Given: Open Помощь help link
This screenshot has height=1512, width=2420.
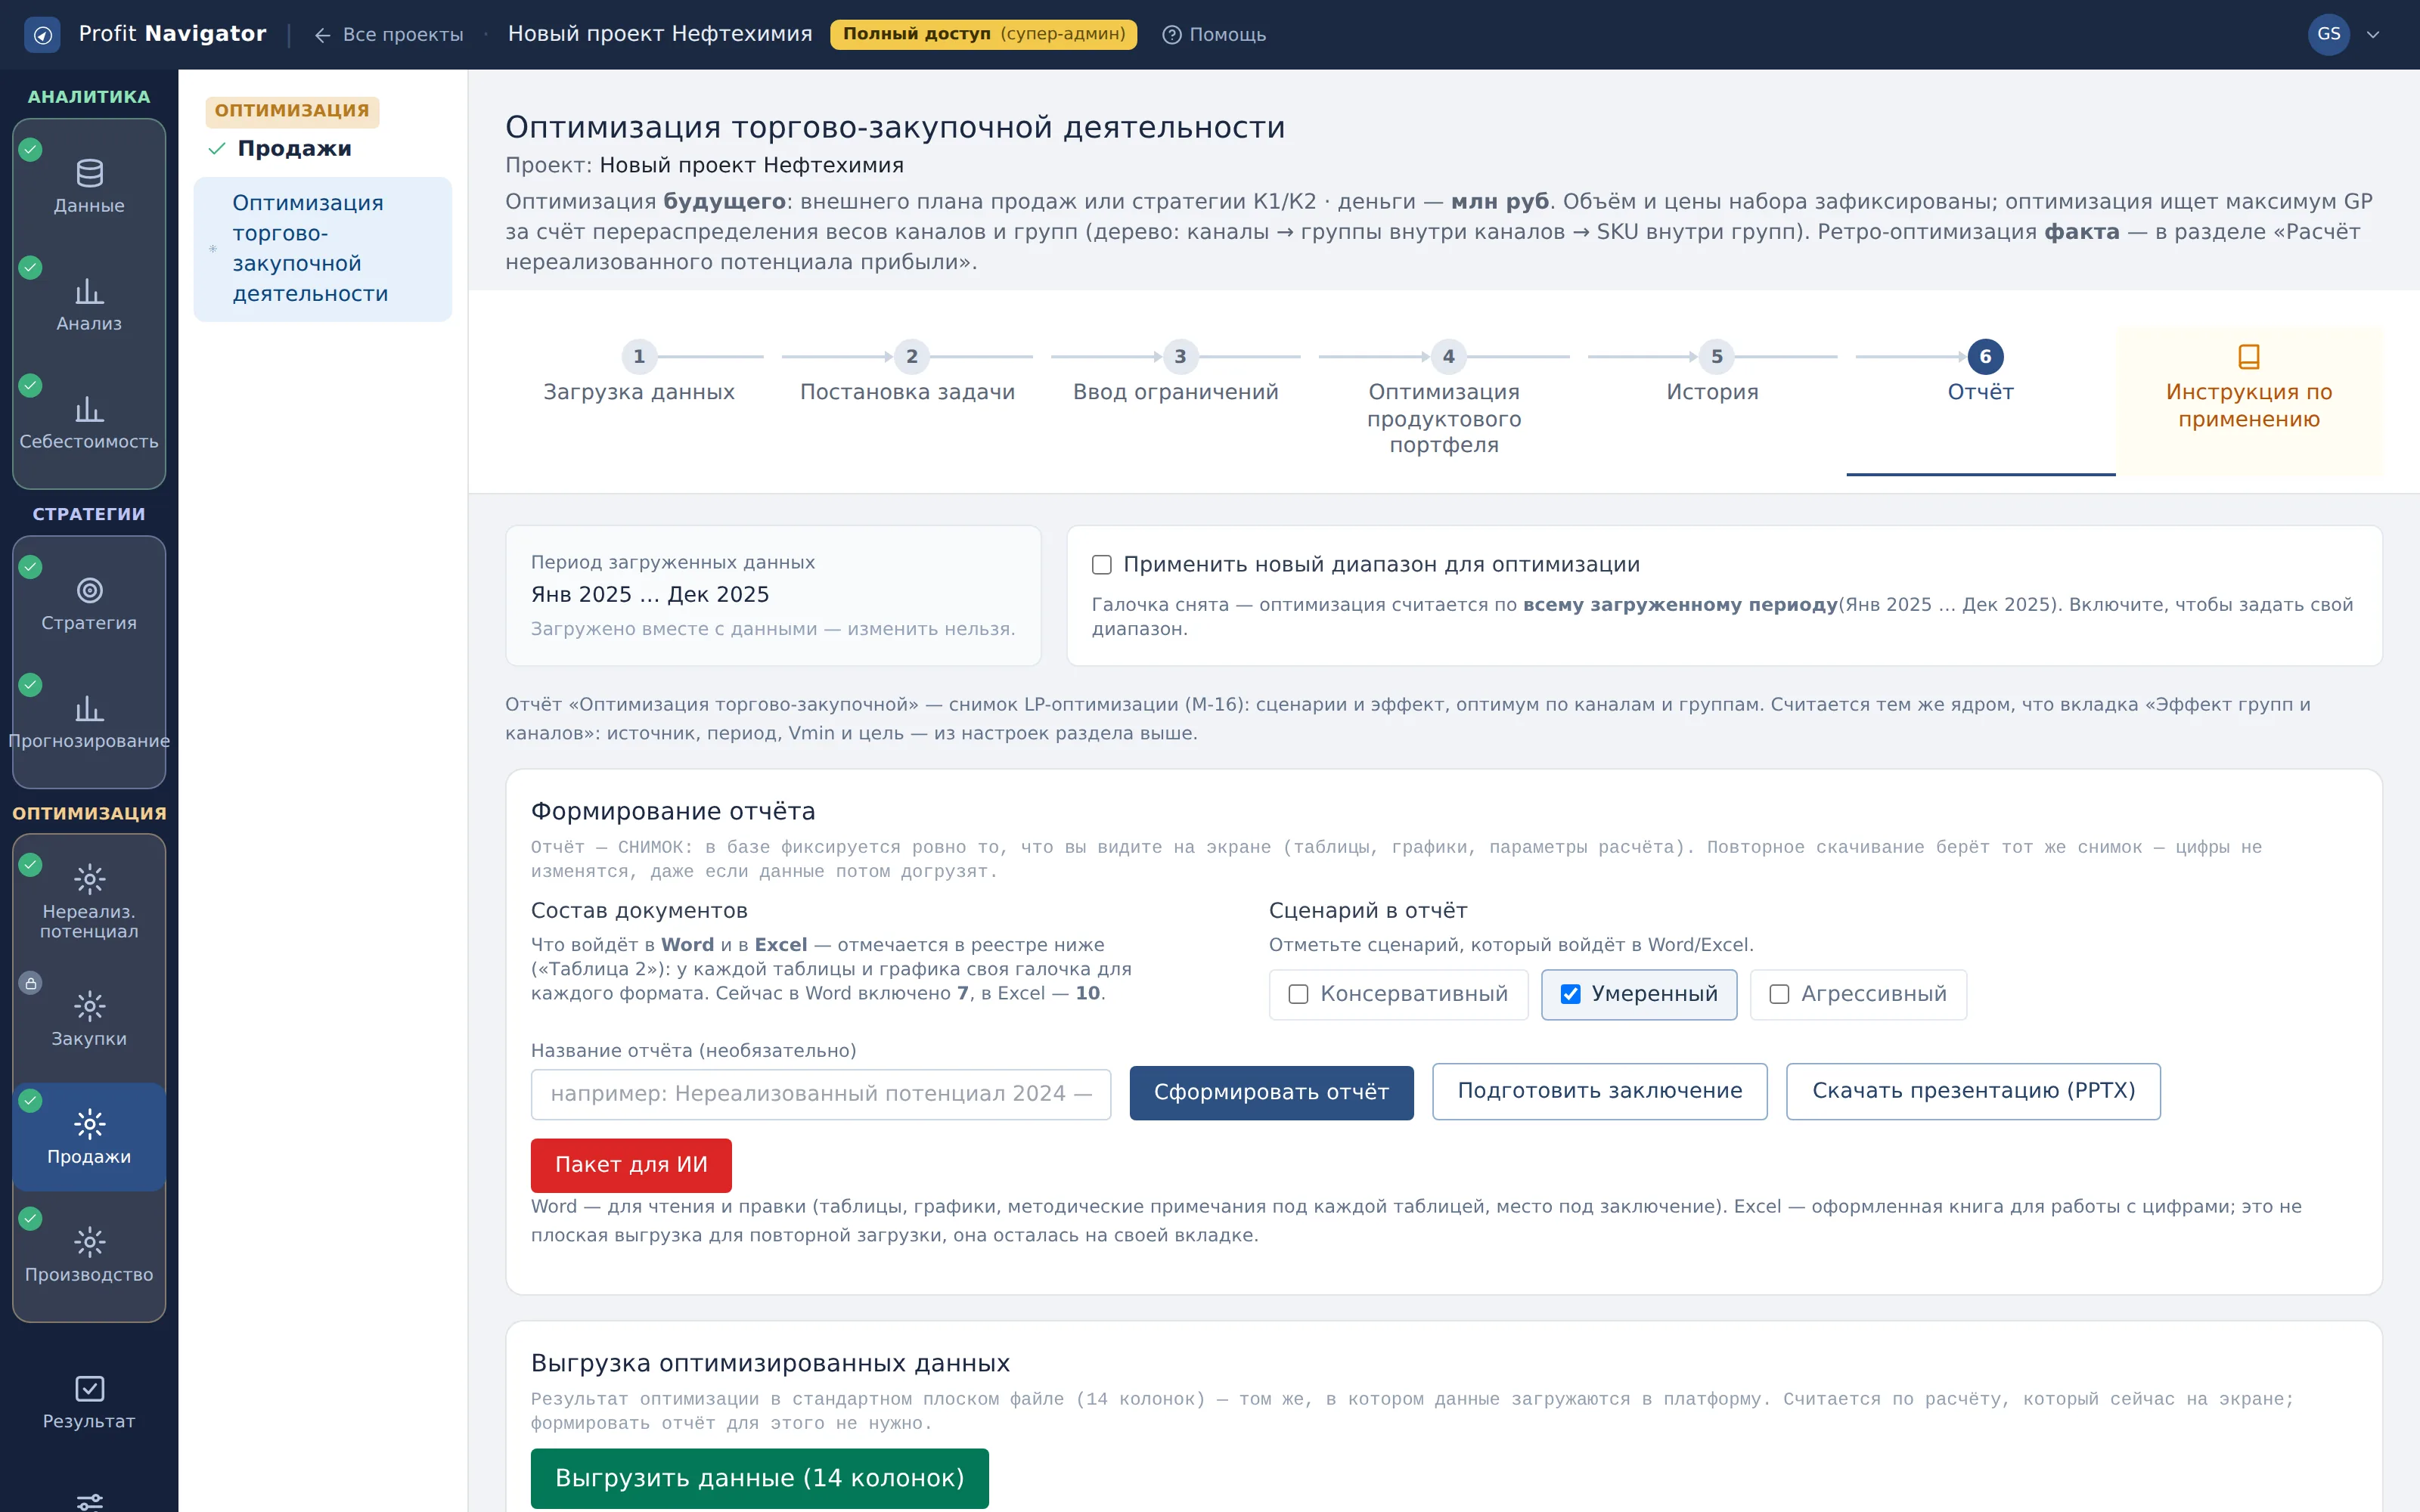Looking at the screenshot, I should [x=1214, y=35].
